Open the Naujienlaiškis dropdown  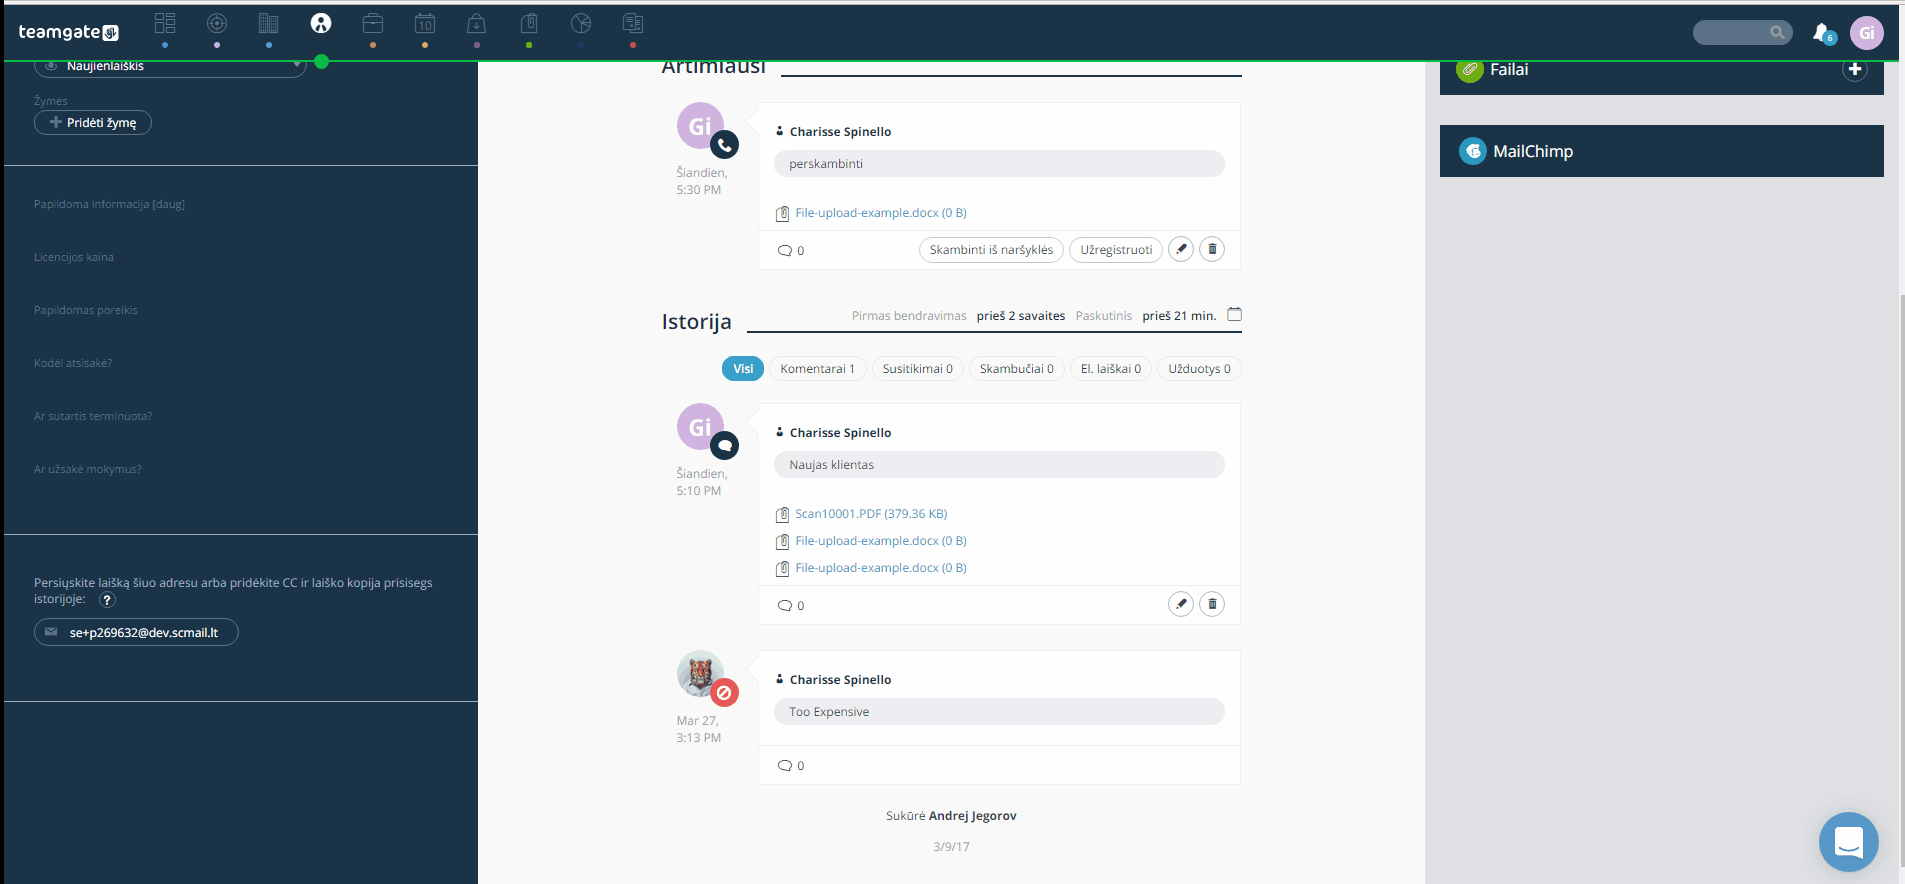pos(170,66)
